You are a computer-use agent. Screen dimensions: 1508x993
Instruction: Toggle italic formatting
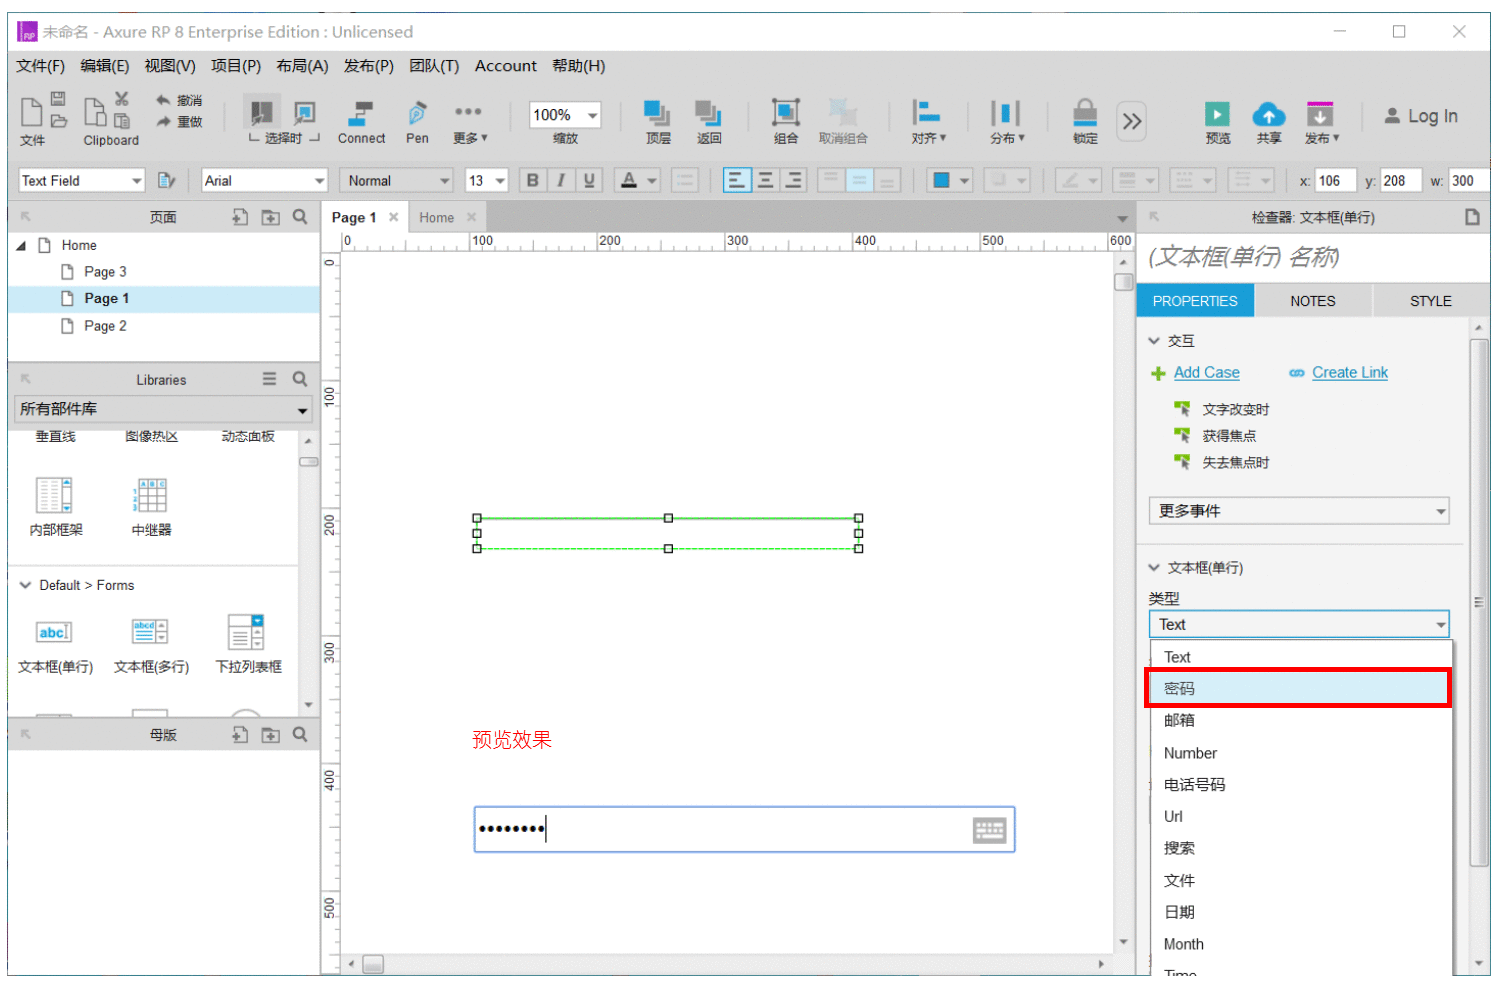pyautogui.click(x=561, y=180)
